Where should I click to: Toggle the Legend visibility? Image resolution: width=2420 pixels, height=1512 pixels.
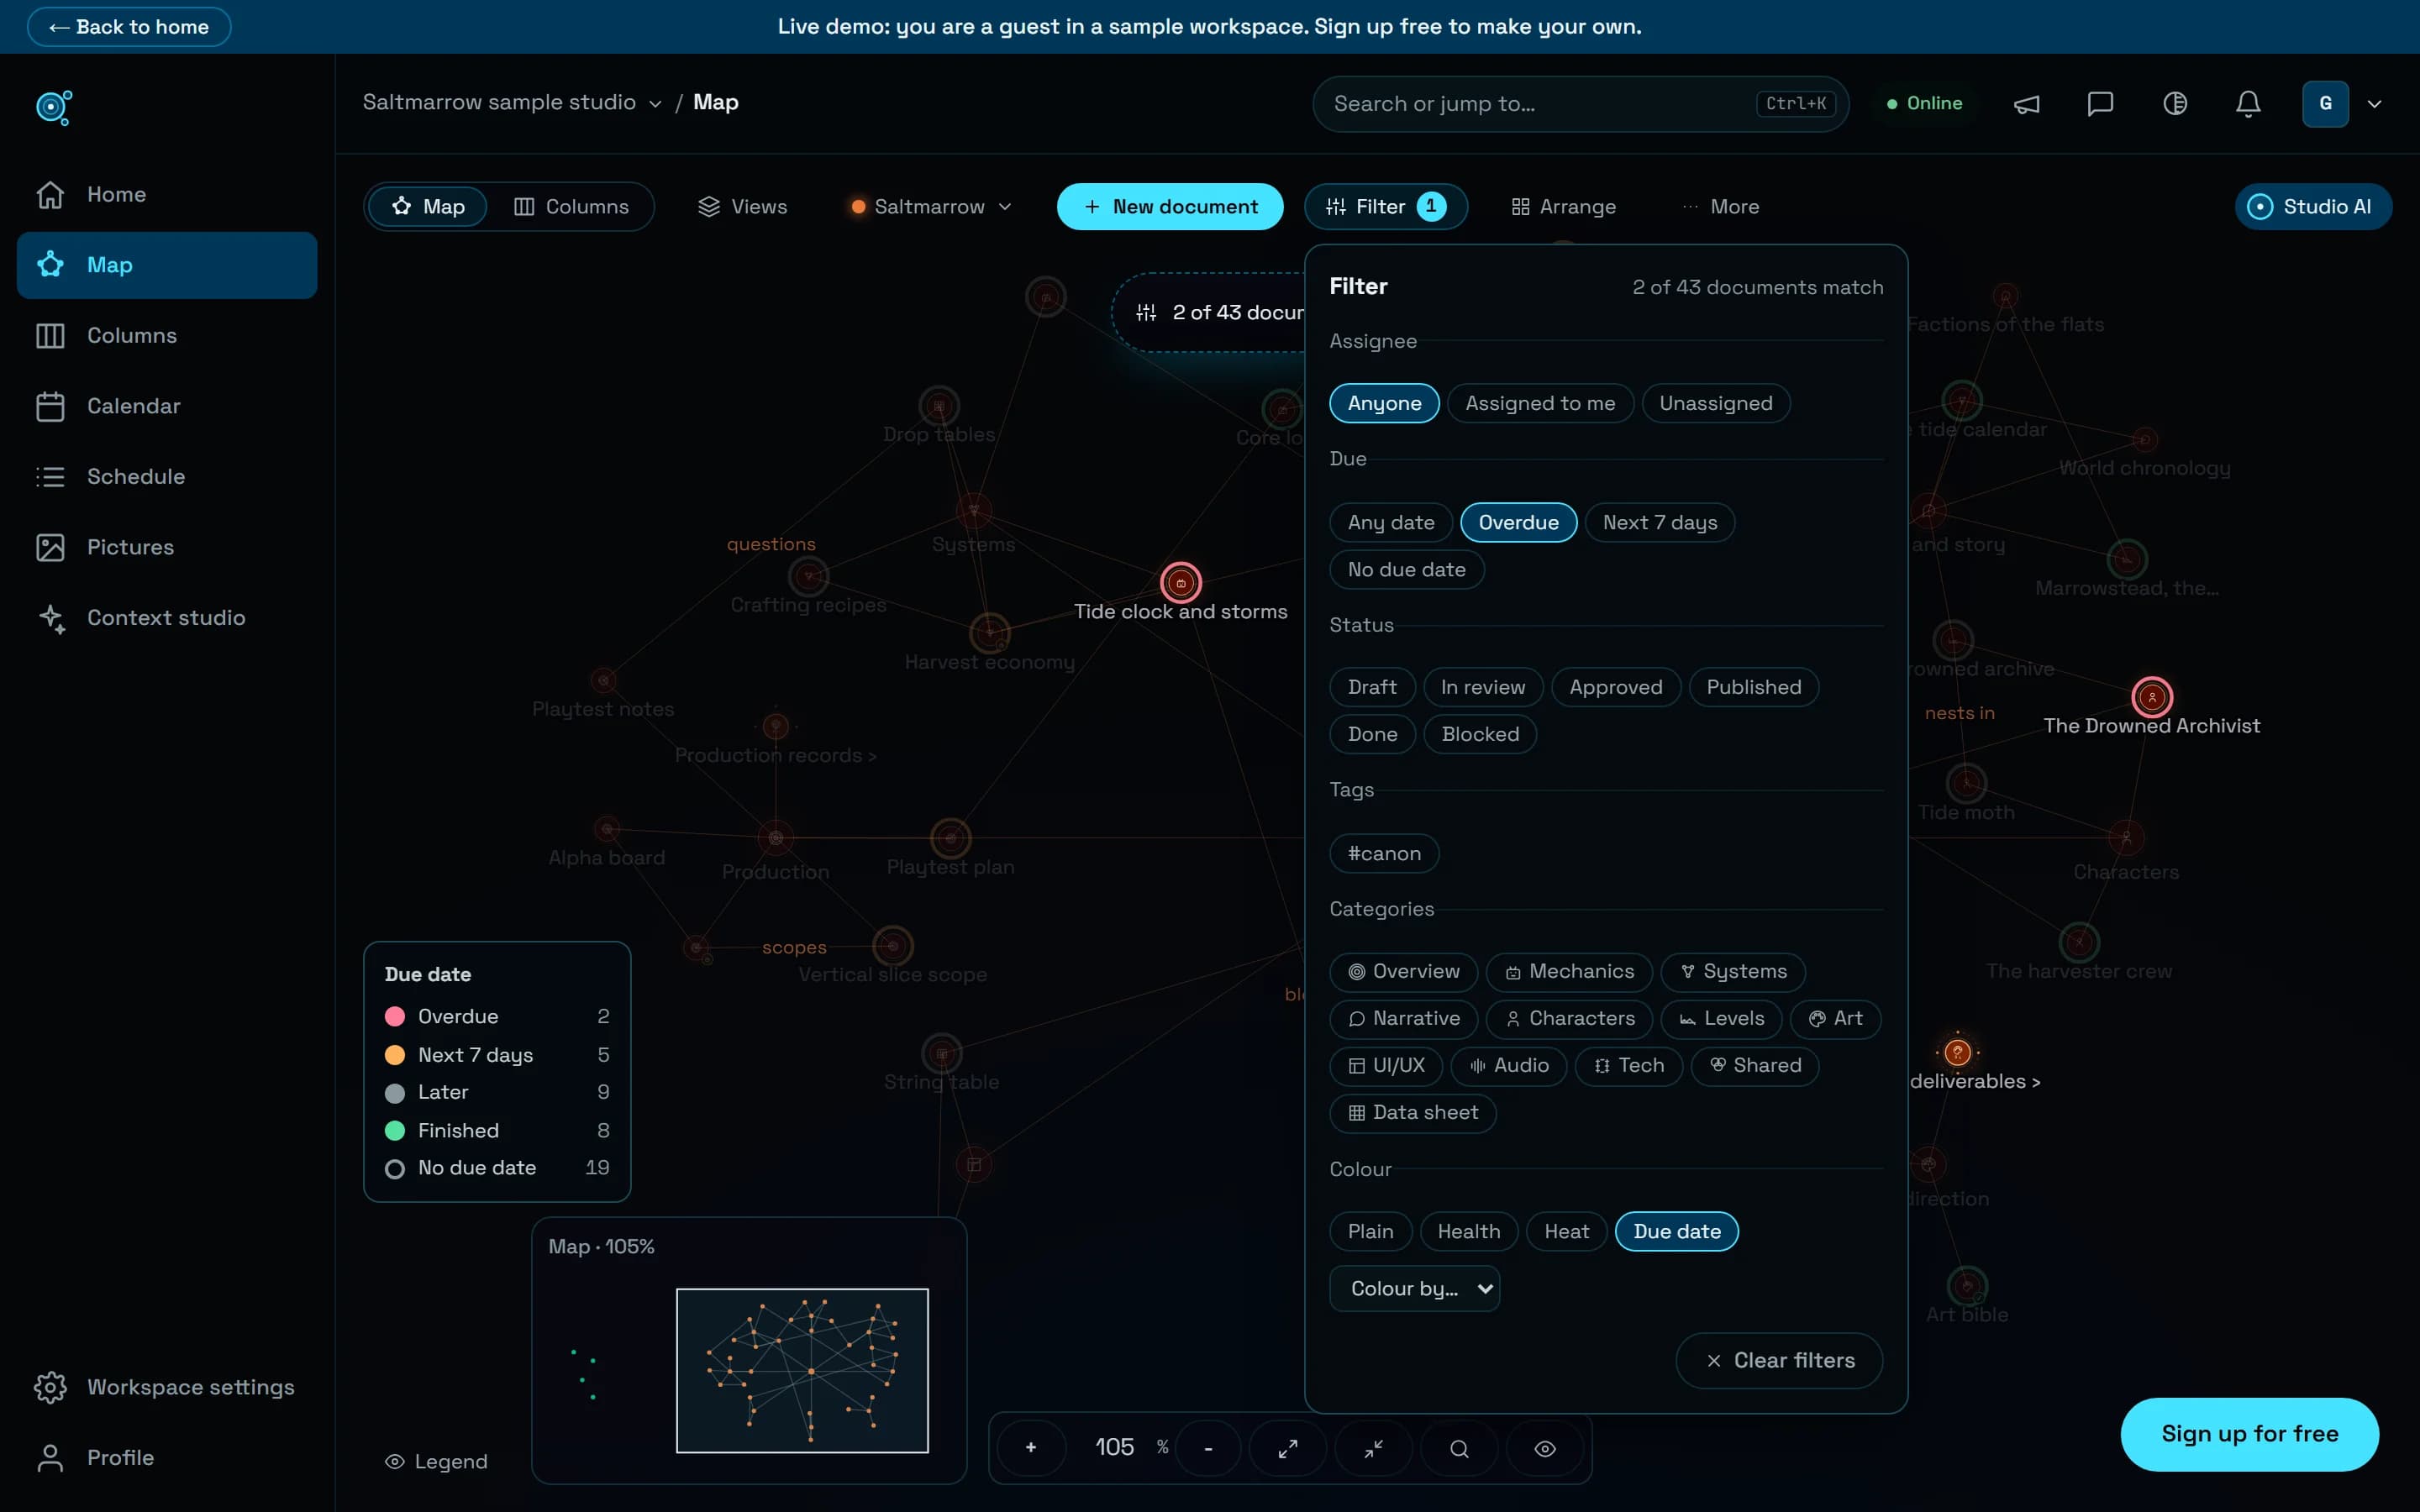pyautogui.click(x=436, y=1461)
